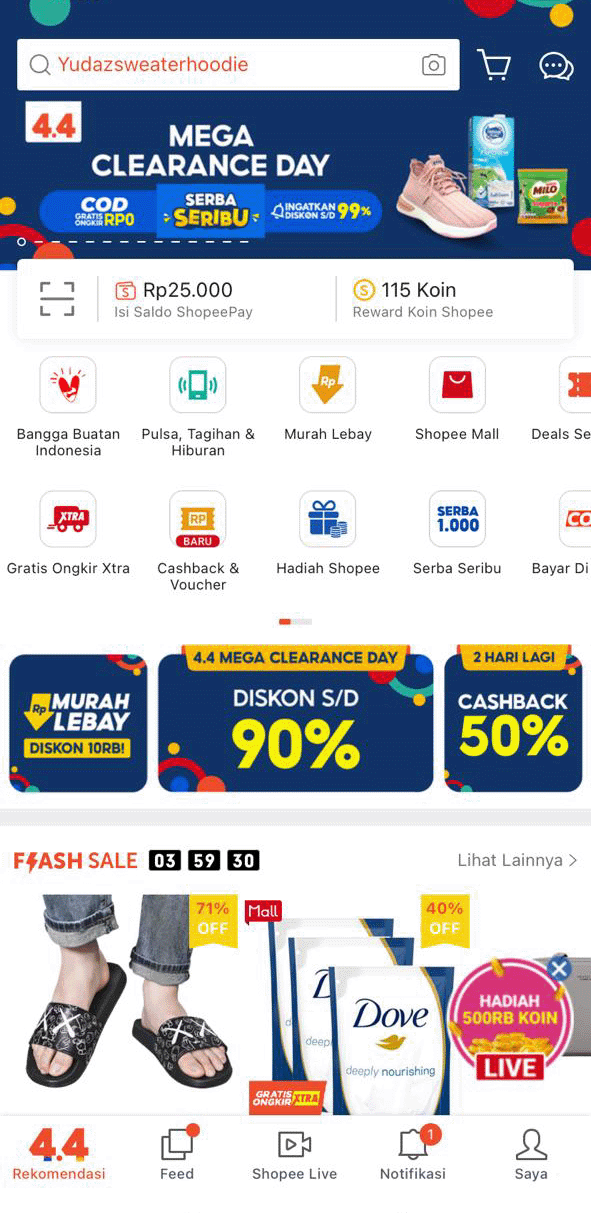Open Cashback & Voucher icon
This screenshot has height=1213, width=591.
[x=198, y=519]
